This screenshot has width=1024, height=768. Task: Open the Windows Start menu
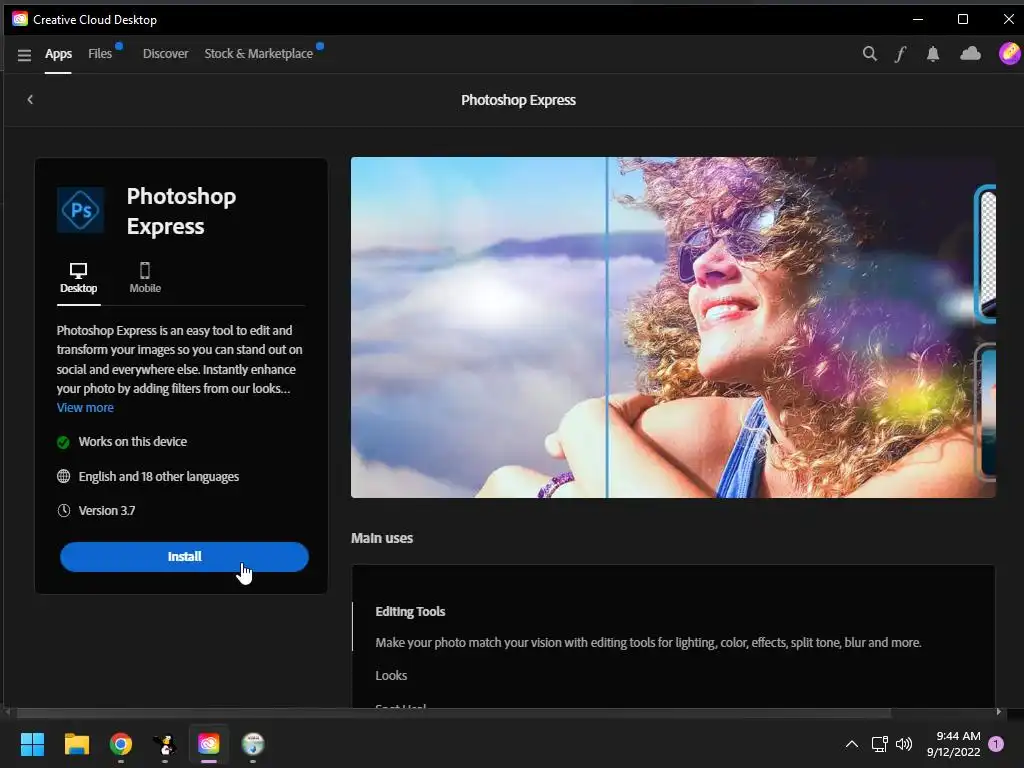(x=32, y=744)
